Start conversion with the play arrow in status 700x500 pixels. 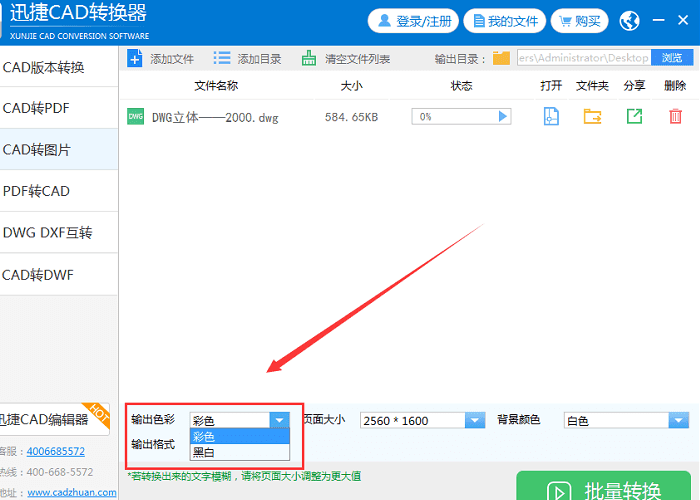(503, 117)
